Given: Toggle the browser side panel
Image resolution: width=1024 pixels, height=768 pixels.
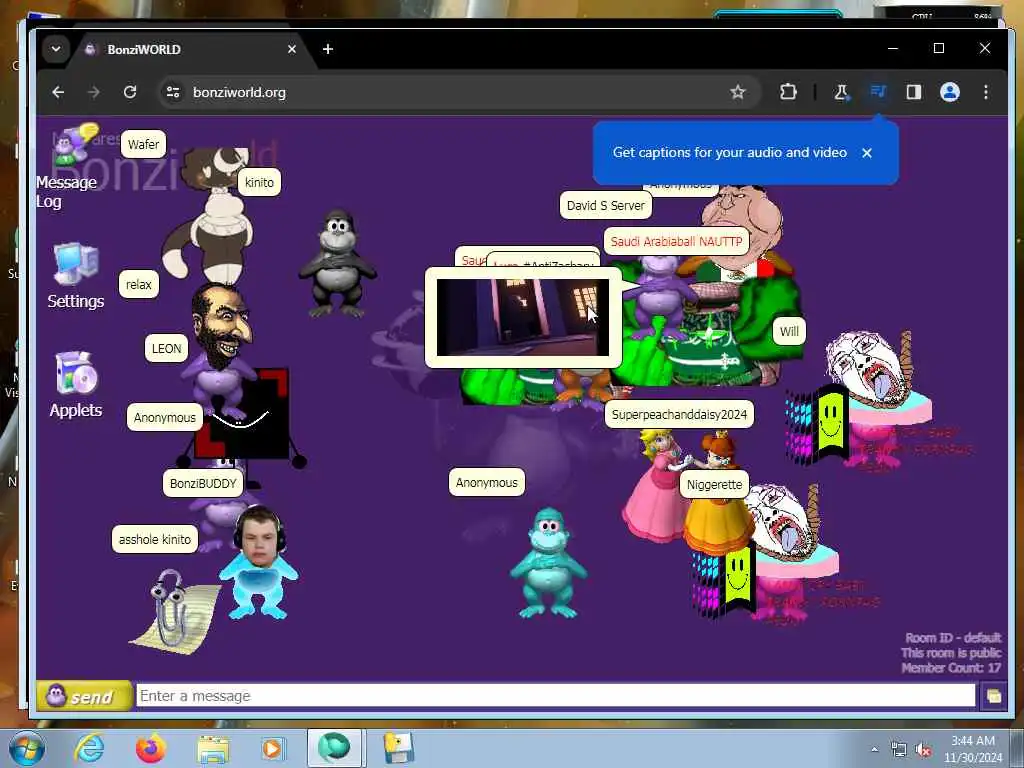Looking at the screenshot, I should coord(914,92).
